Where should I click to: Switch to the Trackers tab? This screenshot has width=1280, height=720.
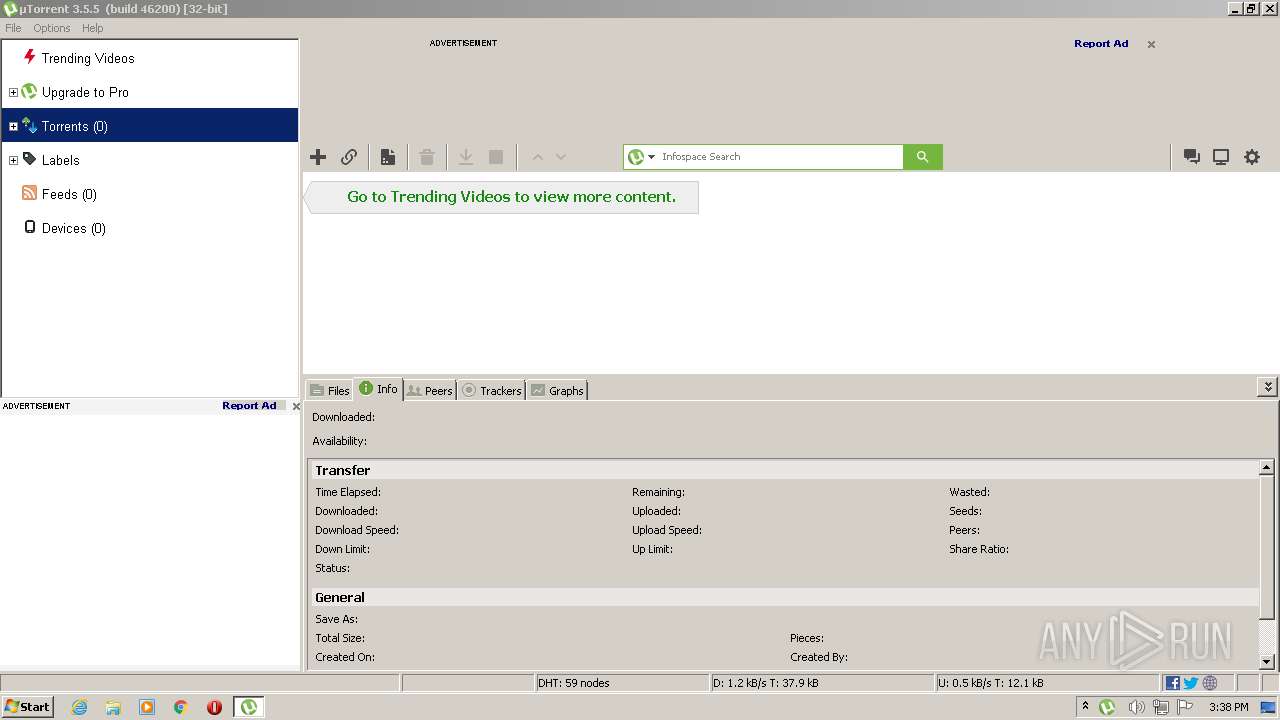click(x=492, y=390)
